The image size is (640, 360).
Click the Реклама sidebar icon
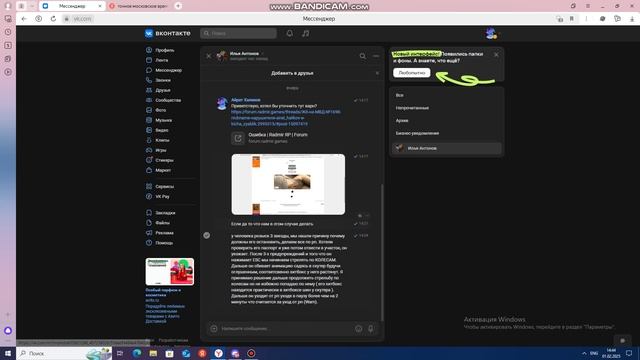tap(149, 233)
